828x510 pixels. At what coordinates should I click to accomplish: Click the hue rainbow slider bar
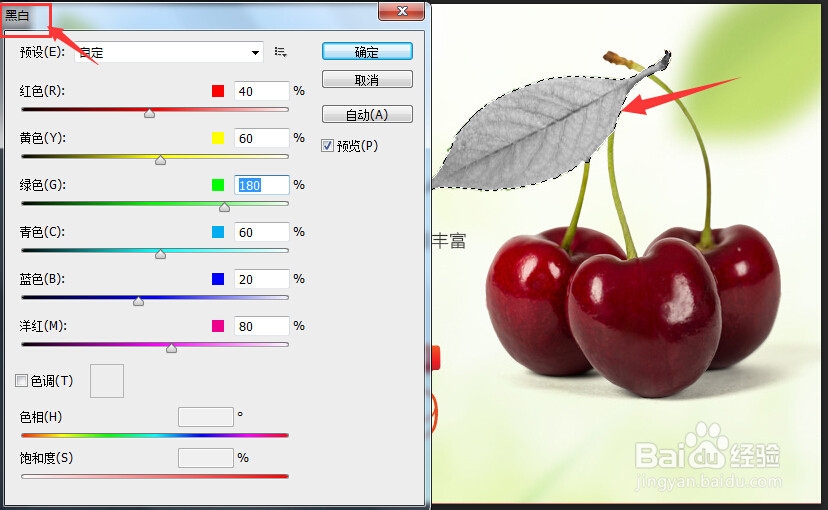(155, 436)
